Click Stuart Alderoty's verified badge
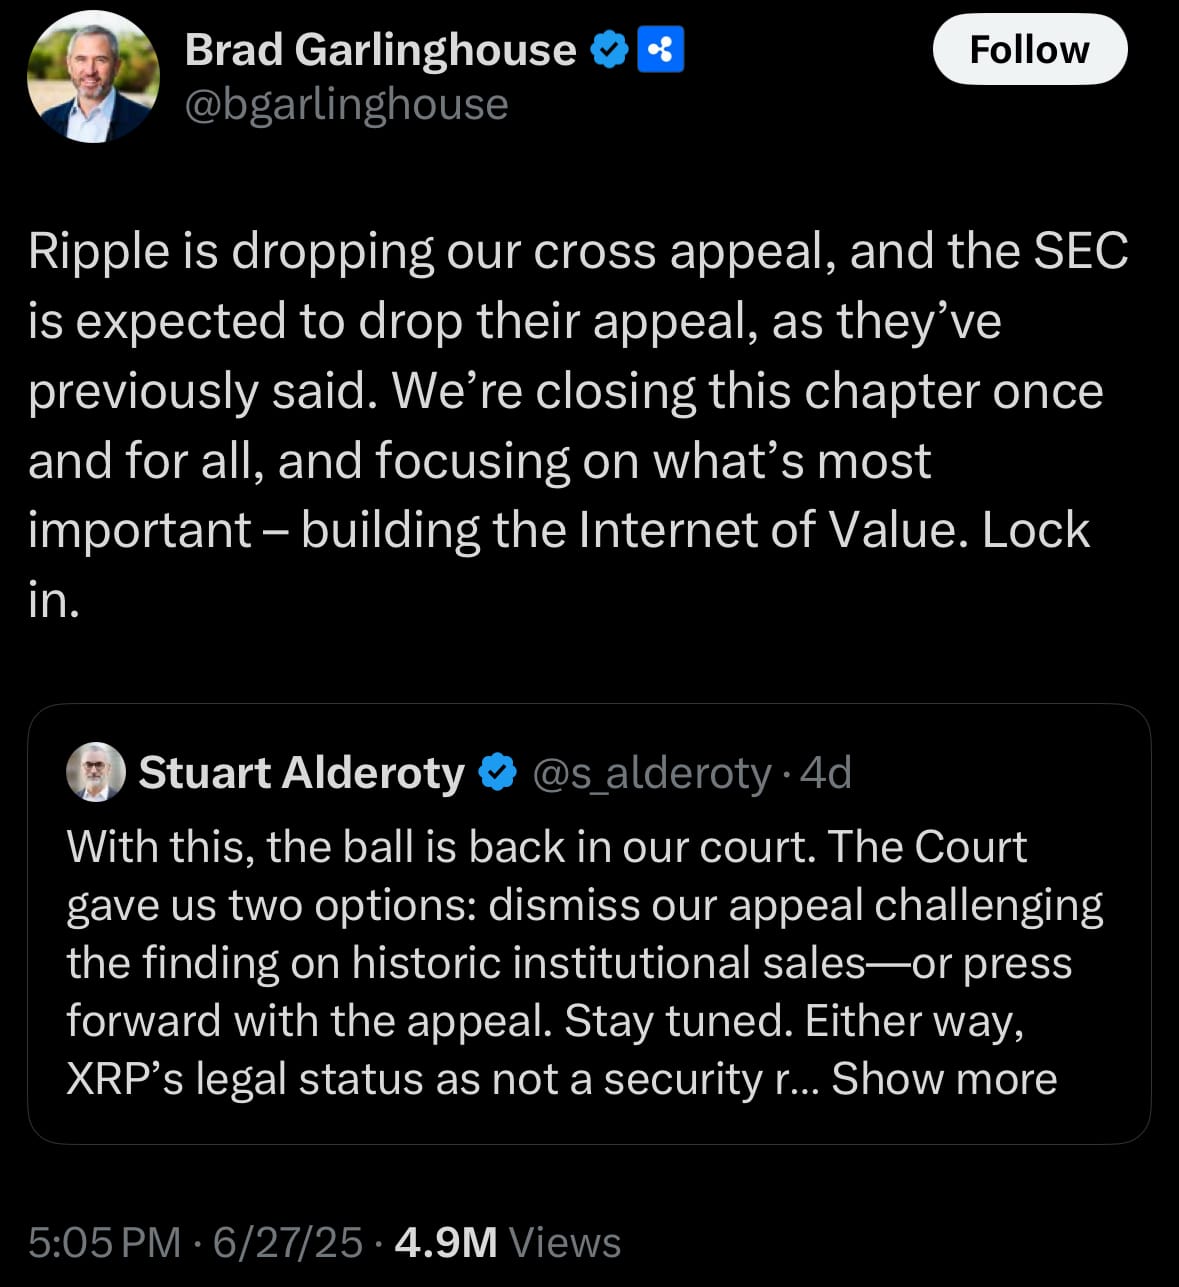This screenshot has height=1287, width=1179. [x=497, y=773]
